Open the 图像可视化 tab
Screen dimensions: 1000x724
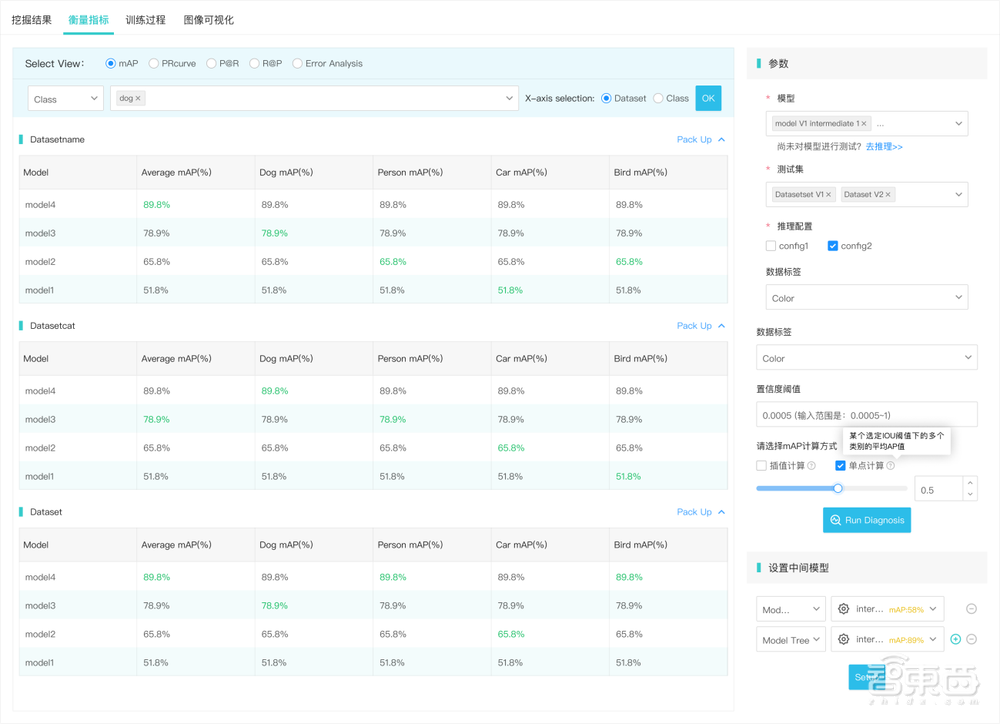tap(208, 20)
